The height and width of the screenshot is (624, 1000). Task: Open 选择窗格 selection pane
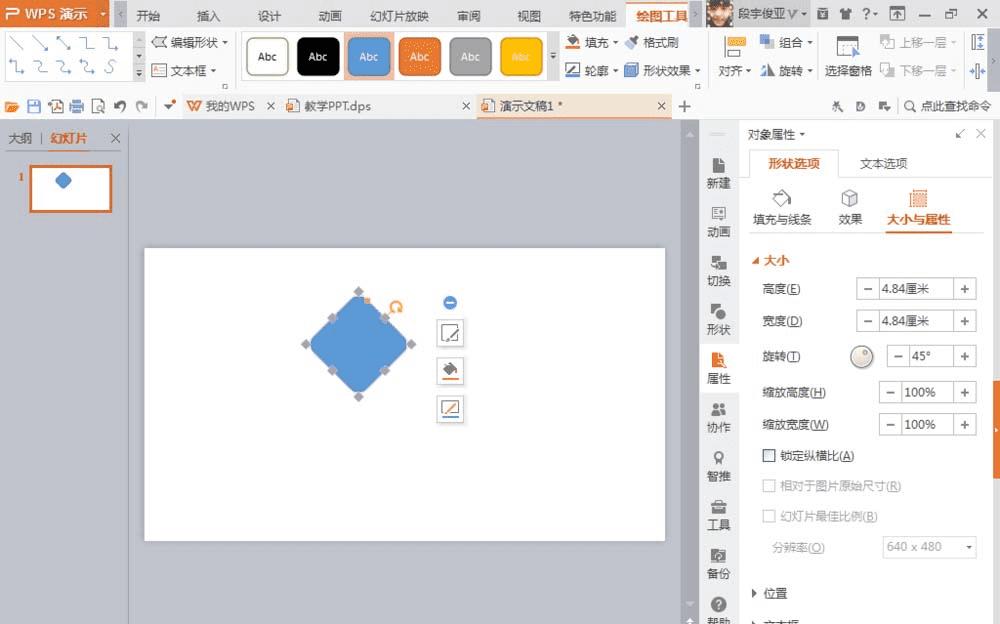(848, 56)
